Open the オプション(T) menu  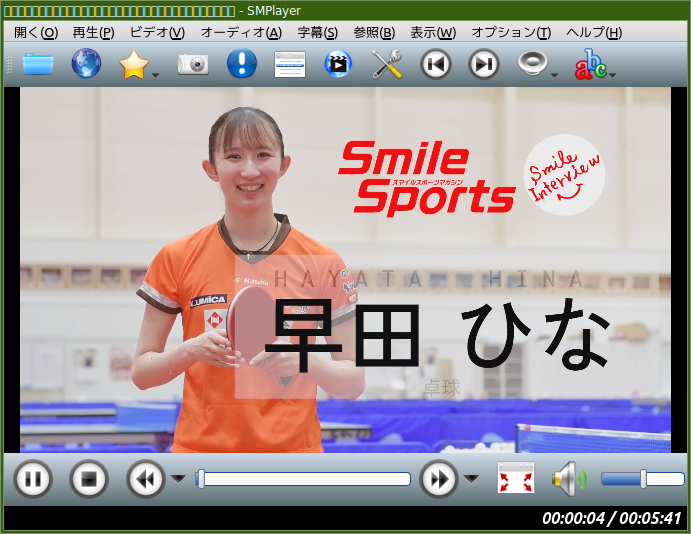pyautogui.click(x=511, y=32)
